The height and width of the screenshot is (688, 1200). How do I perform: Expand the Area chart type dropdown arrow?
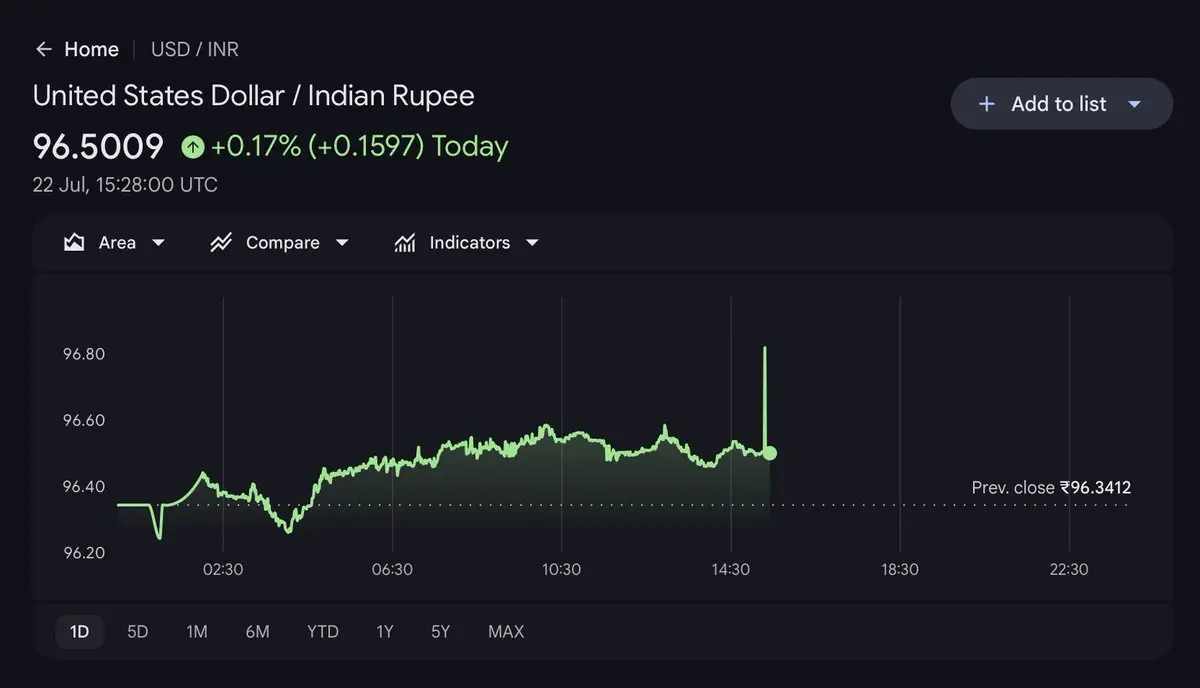tap(158, 243)
